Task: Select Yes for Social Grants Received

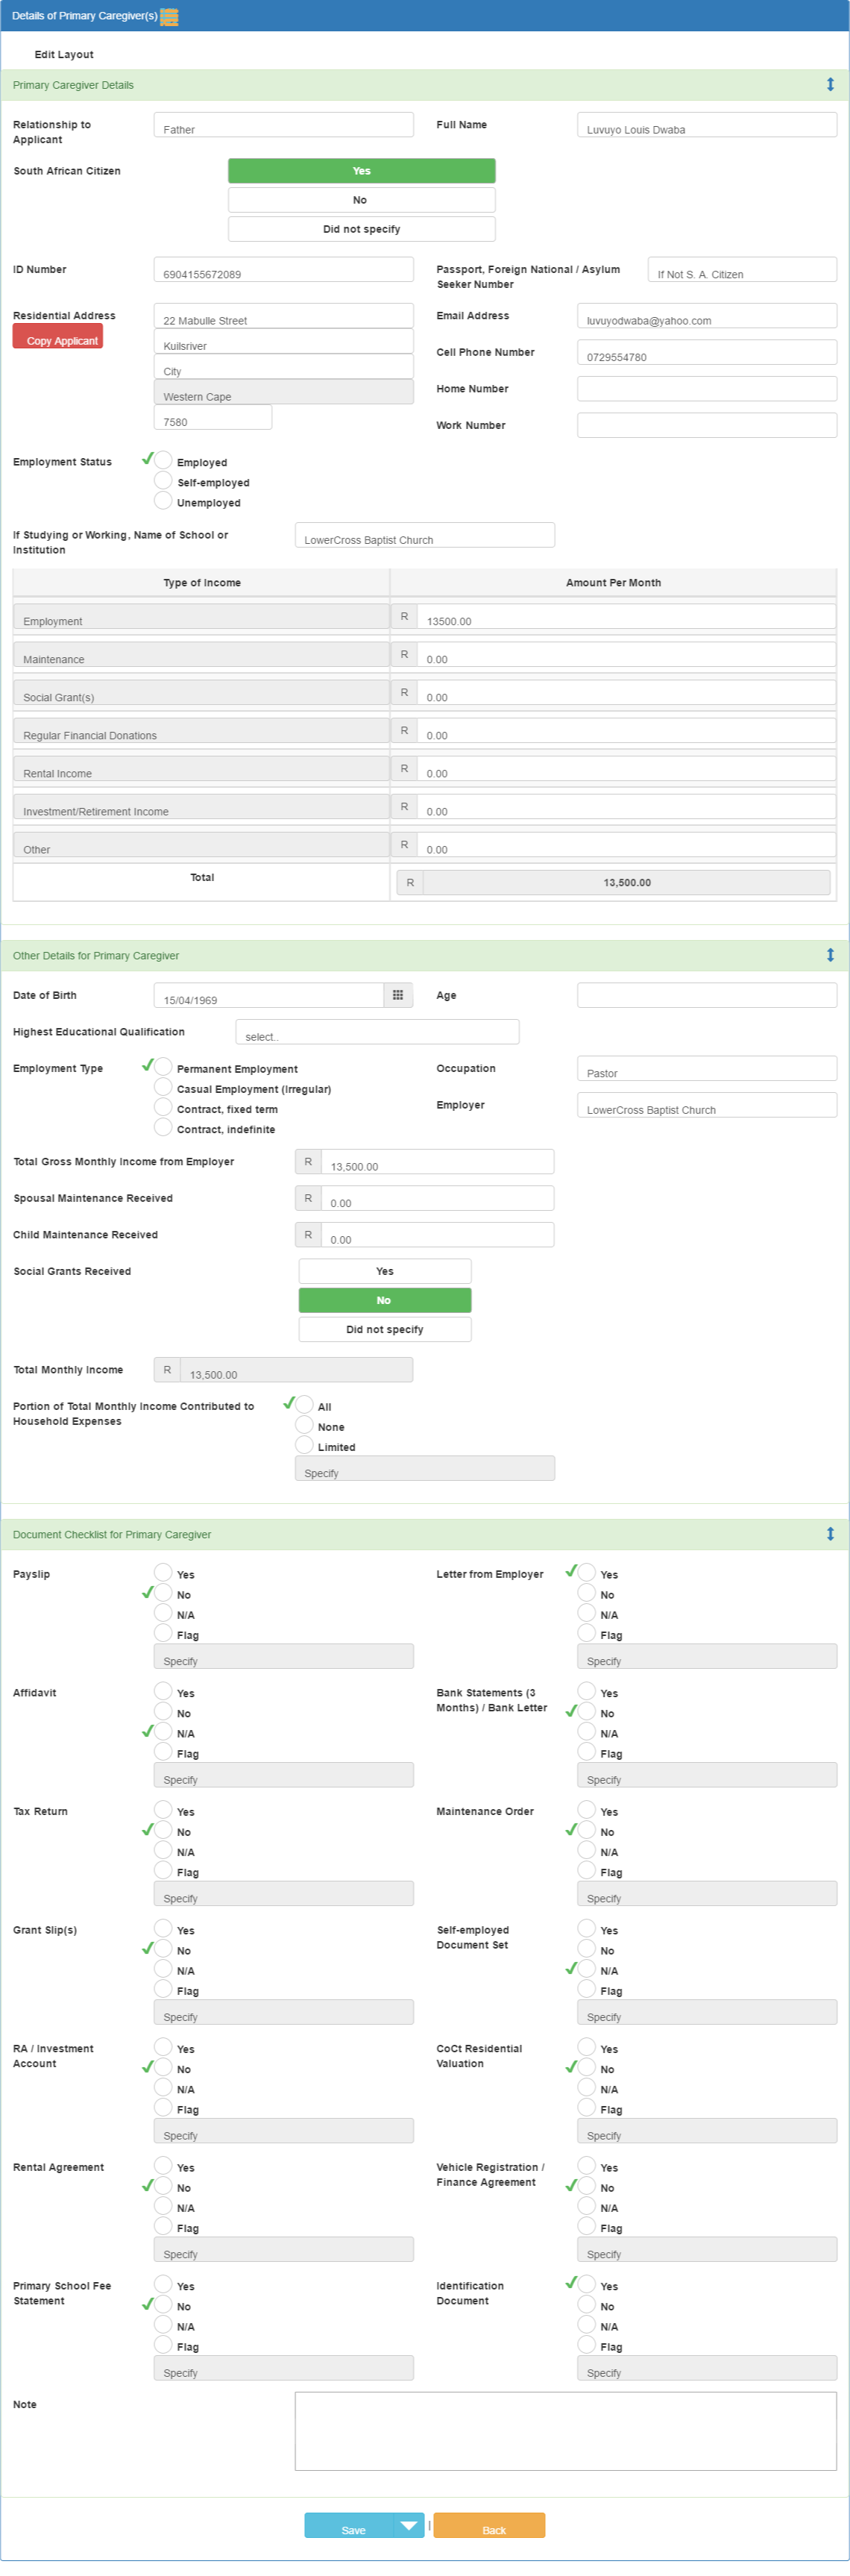Action: (x=385, y=1271)
